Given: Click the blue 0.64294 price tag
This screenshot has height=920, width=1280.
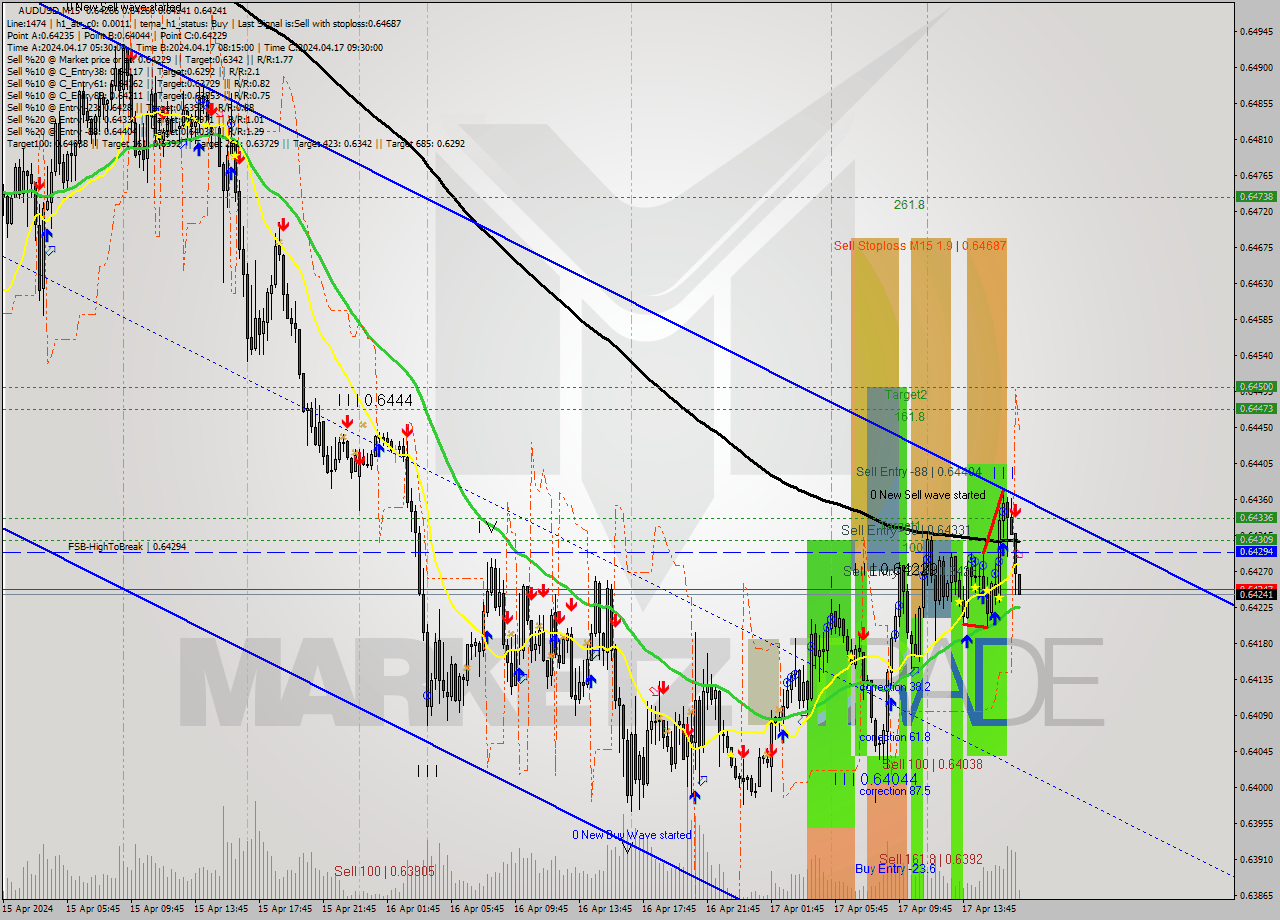Looking at the screenshot, I should tap(1256, 551).
